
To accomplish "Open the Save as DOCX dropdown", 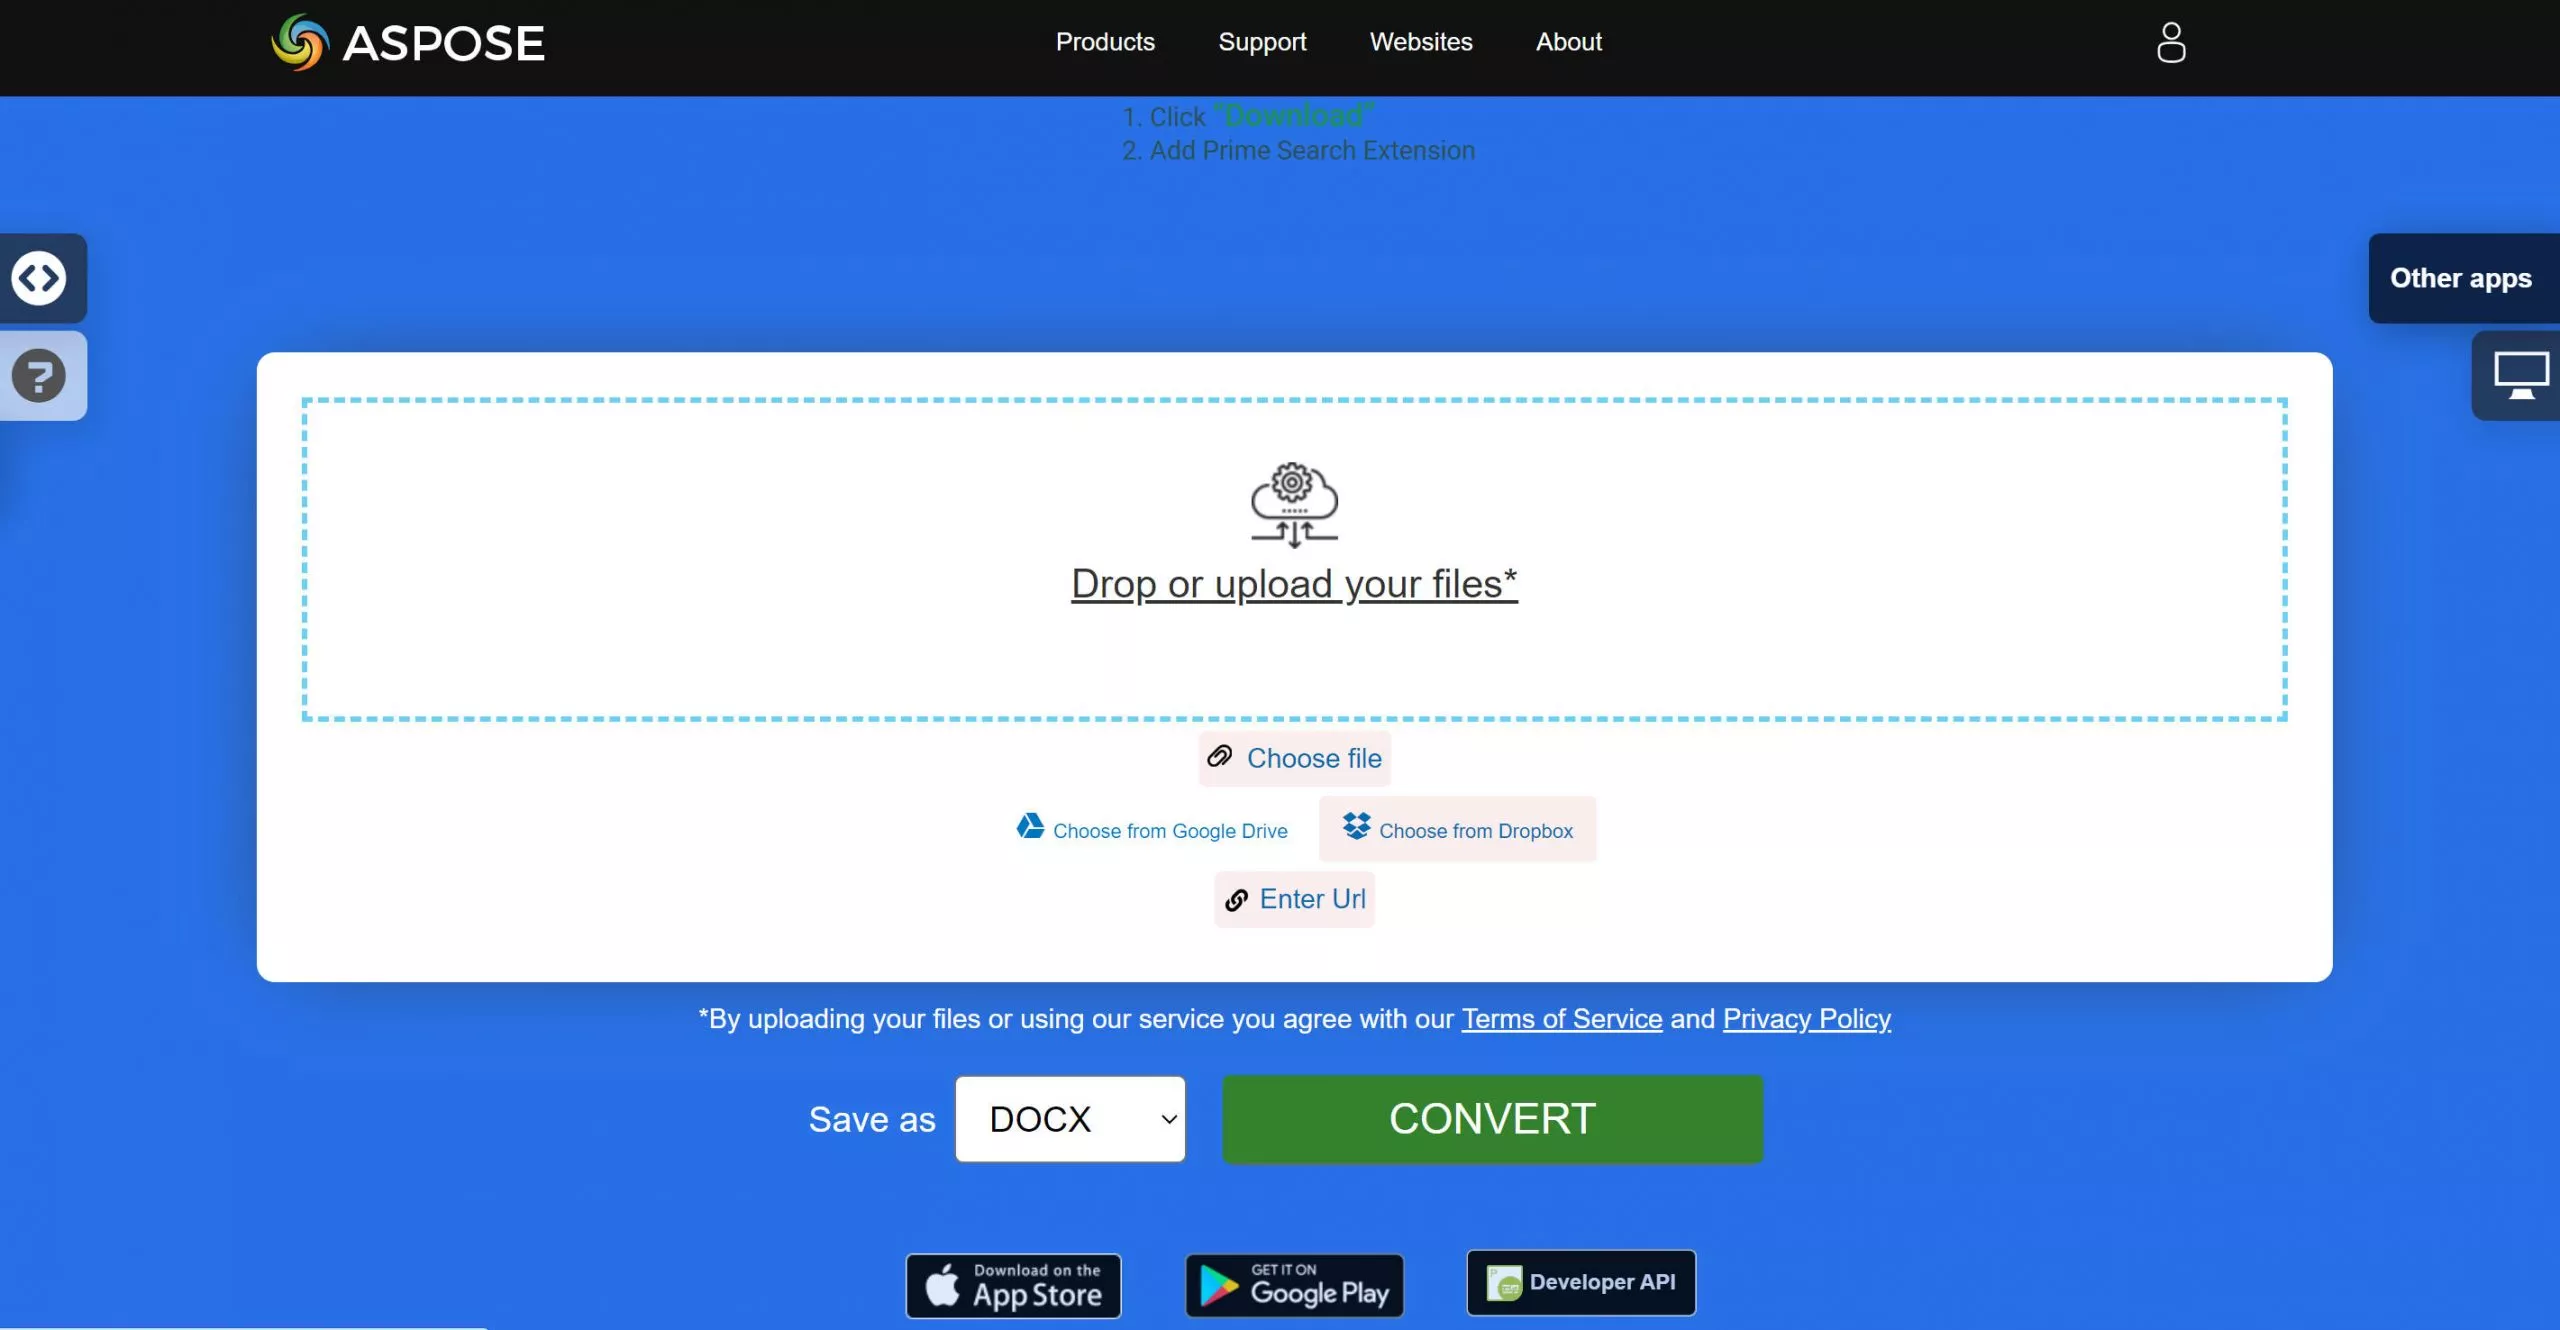I will pyautogui.click(x=1070, y=1118).
